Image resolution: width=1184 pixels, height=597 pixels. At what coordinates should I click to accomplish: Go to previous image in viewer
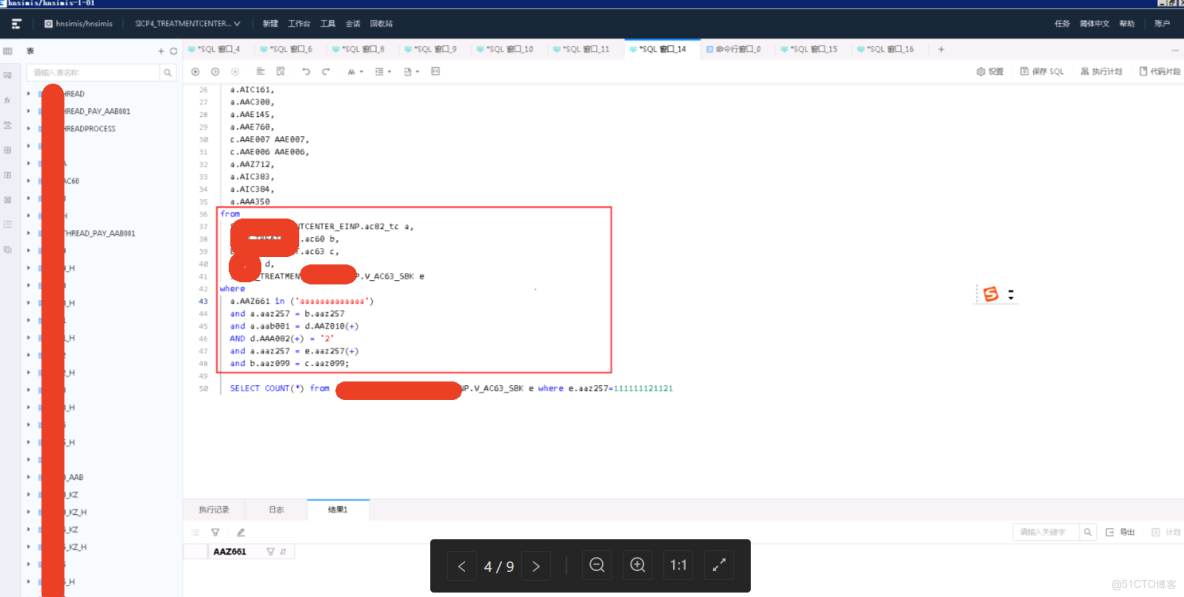pos(461,566)
